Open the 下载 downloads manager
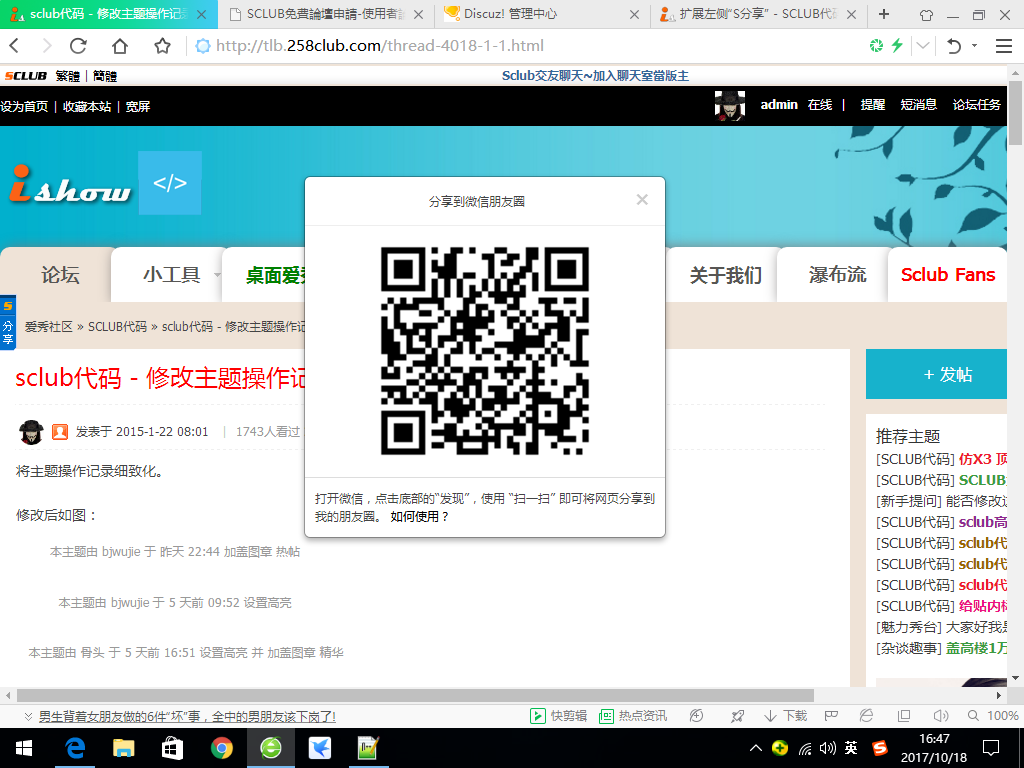The height and width of the screenshot is (768, 1024). click(x=785, y=716)
